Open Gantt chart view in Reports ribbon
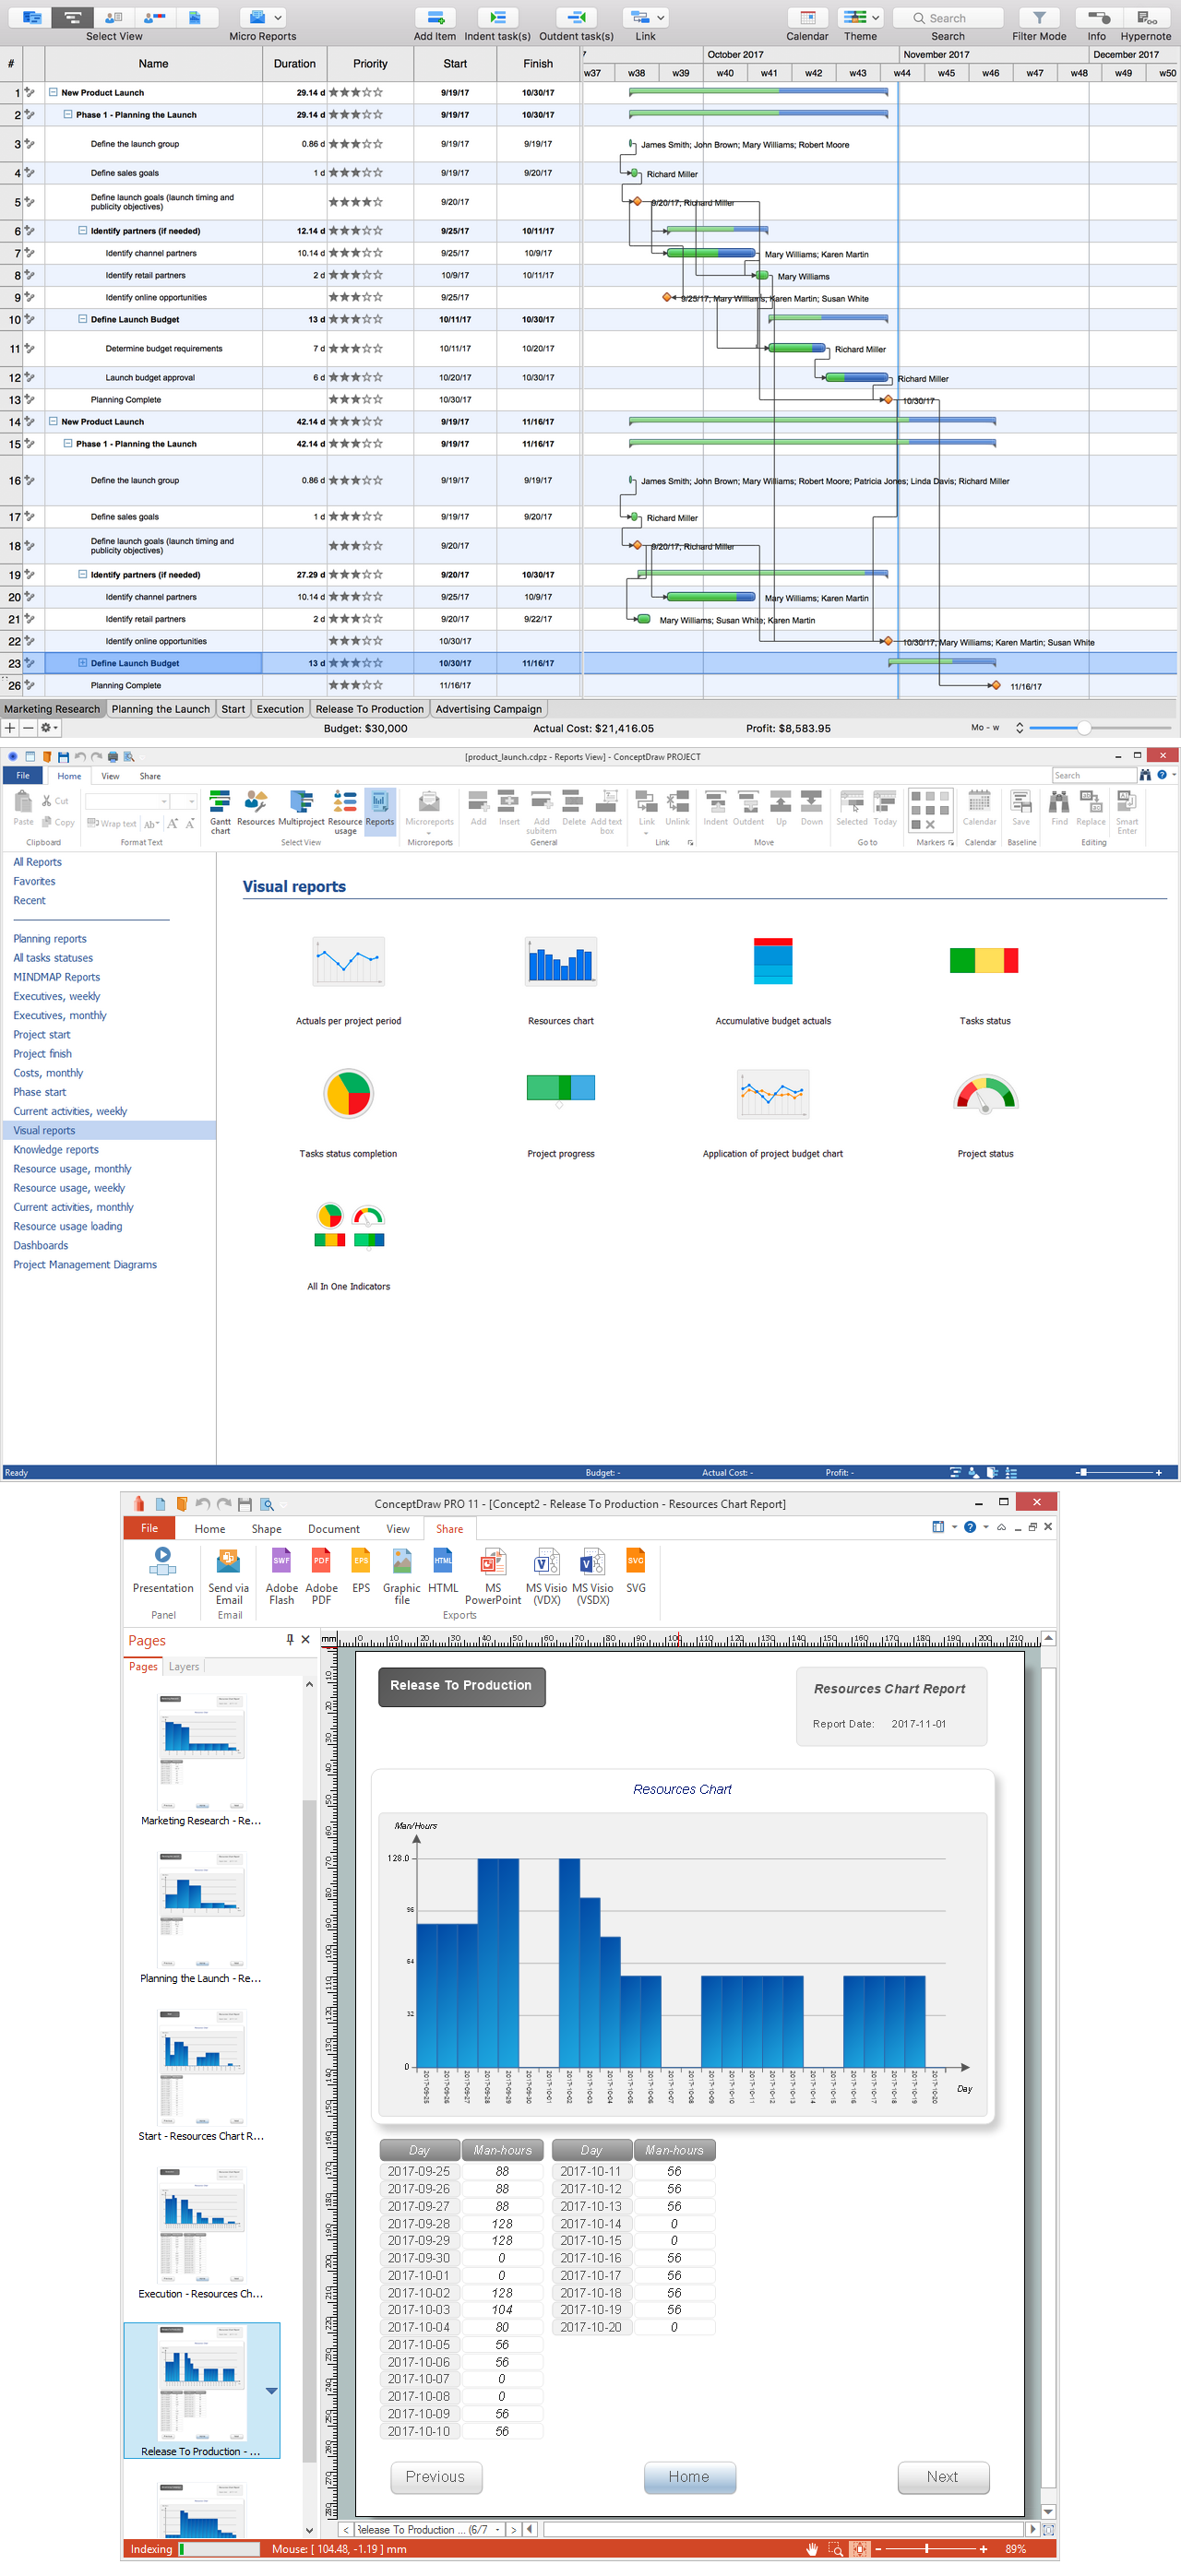Image resolution: width=1181 pixels, height=2576 pixels. pos(220,811)
